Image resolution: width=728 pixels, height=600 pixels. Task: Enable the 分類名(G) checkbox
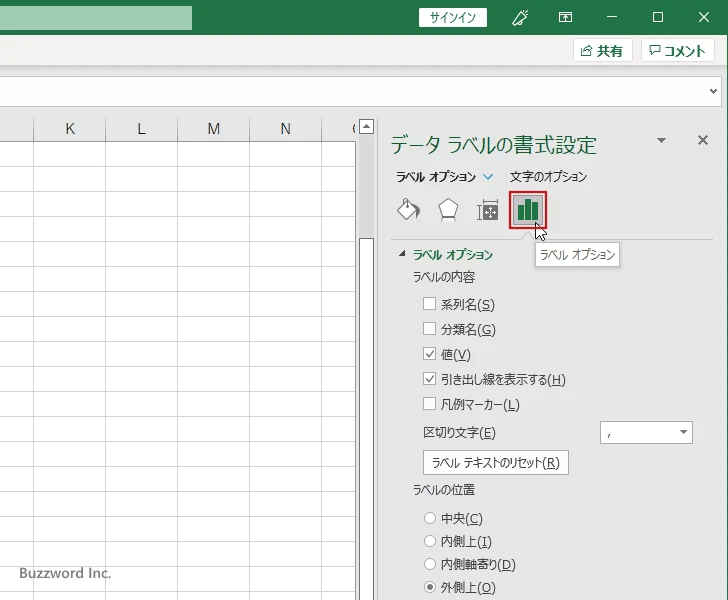click(x=429, y=329)
